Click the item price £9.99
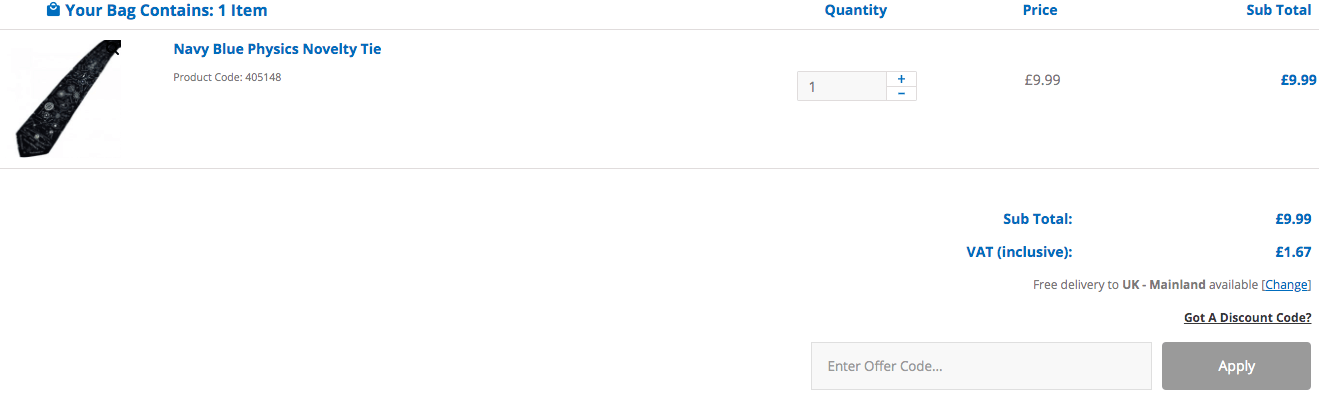Image resolution: width=1319 pixels, height=400 pixels. click(1042, 80)
